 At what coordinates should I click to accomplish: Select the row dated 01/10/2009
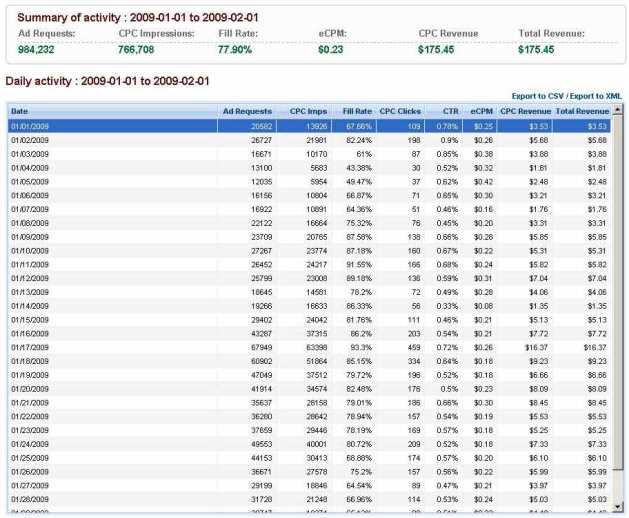(300, 250)
